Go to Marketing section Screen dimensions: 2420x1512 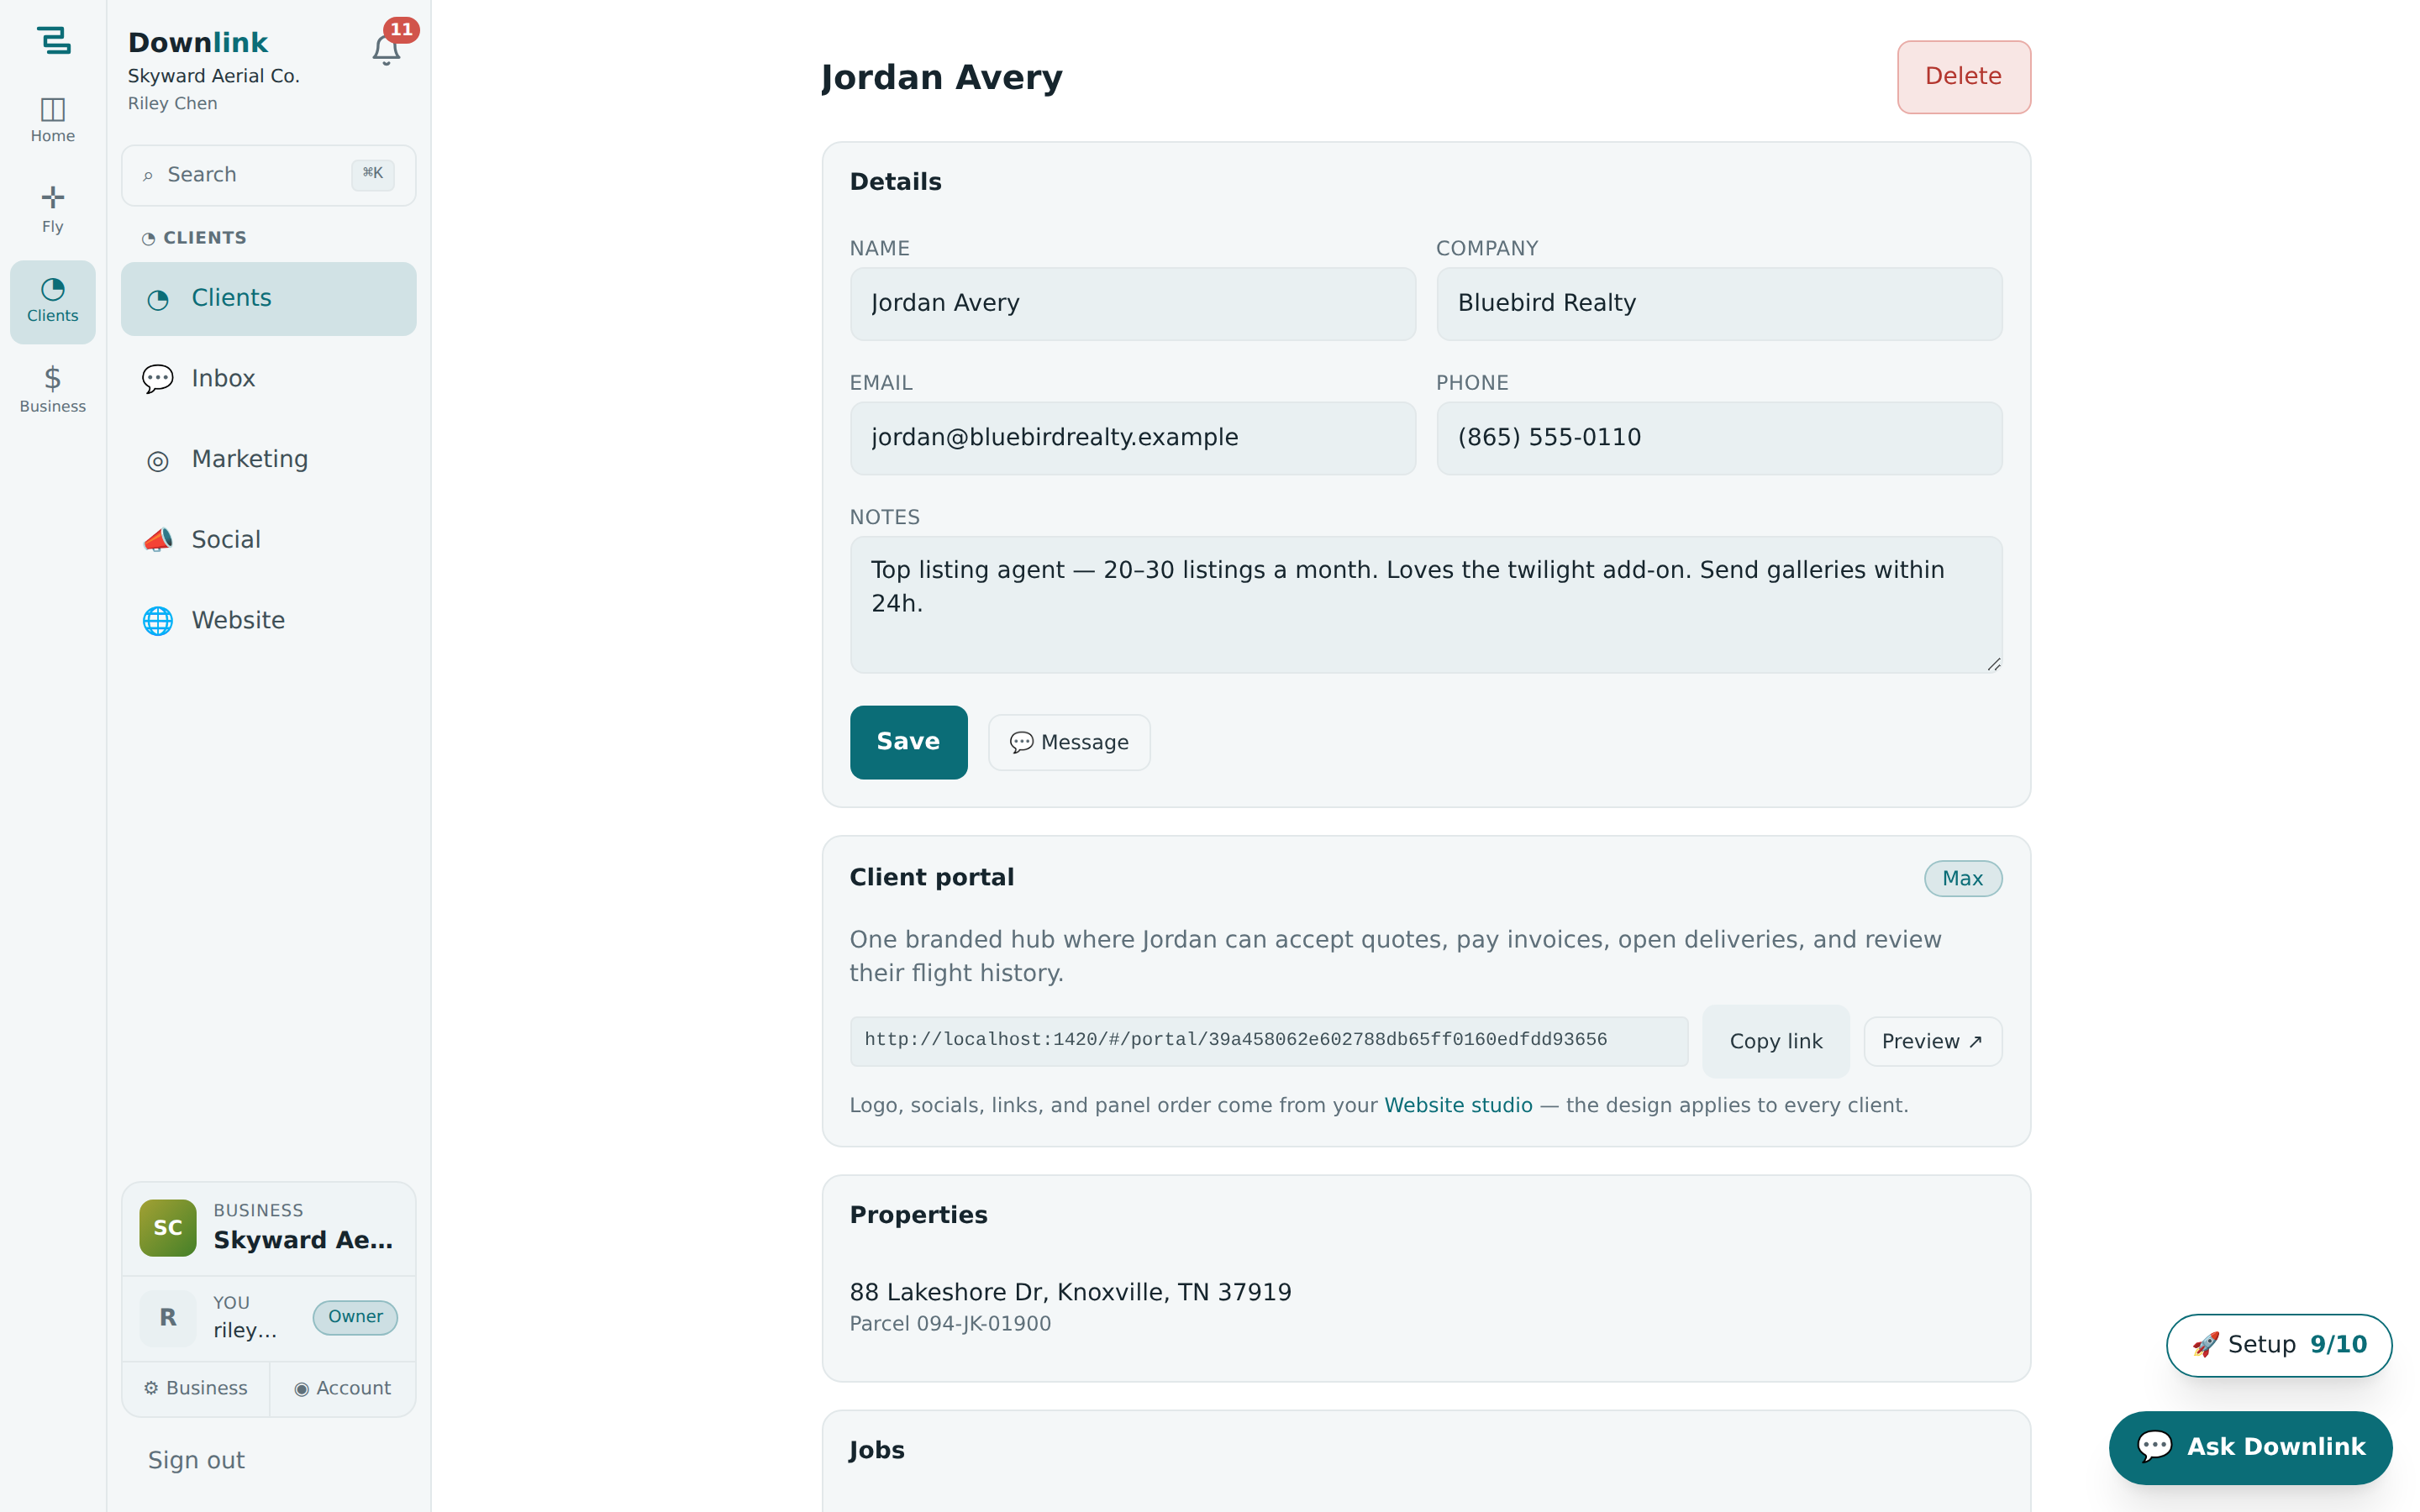tap(269, 460)
